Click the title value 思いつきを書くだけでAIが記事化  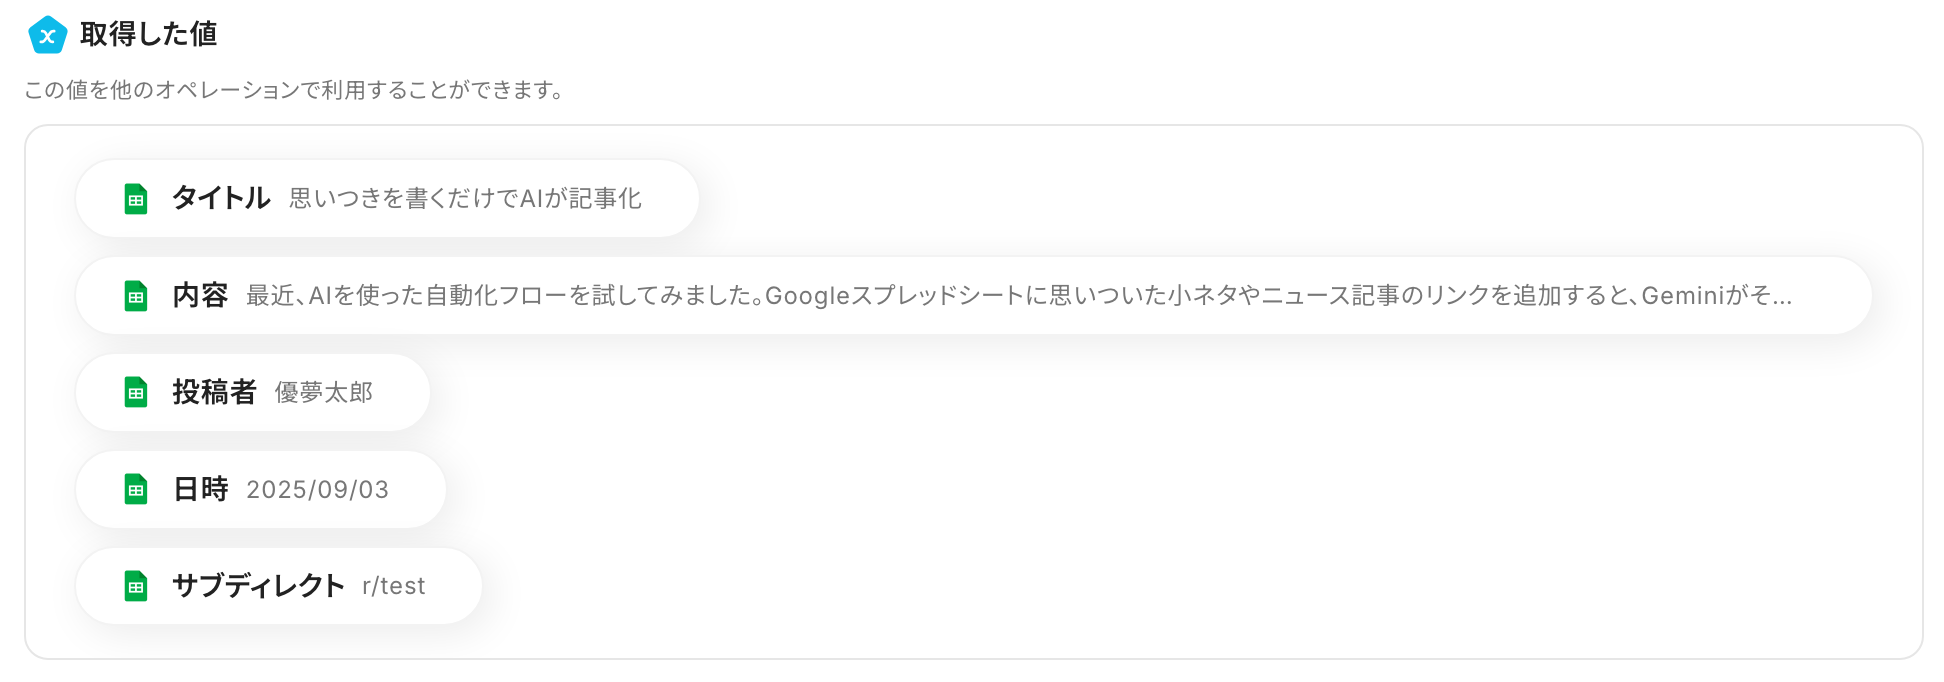(465, 198)
